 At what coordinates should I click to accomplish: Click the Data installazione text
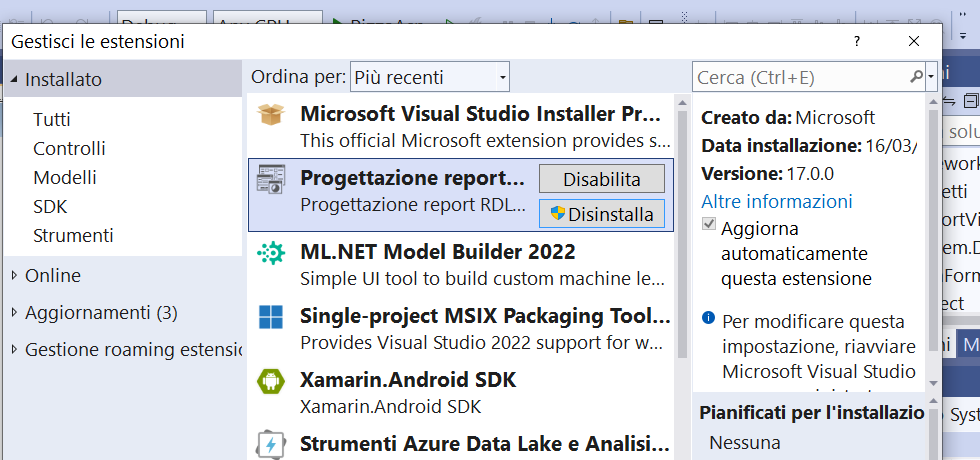click(809, 146)
